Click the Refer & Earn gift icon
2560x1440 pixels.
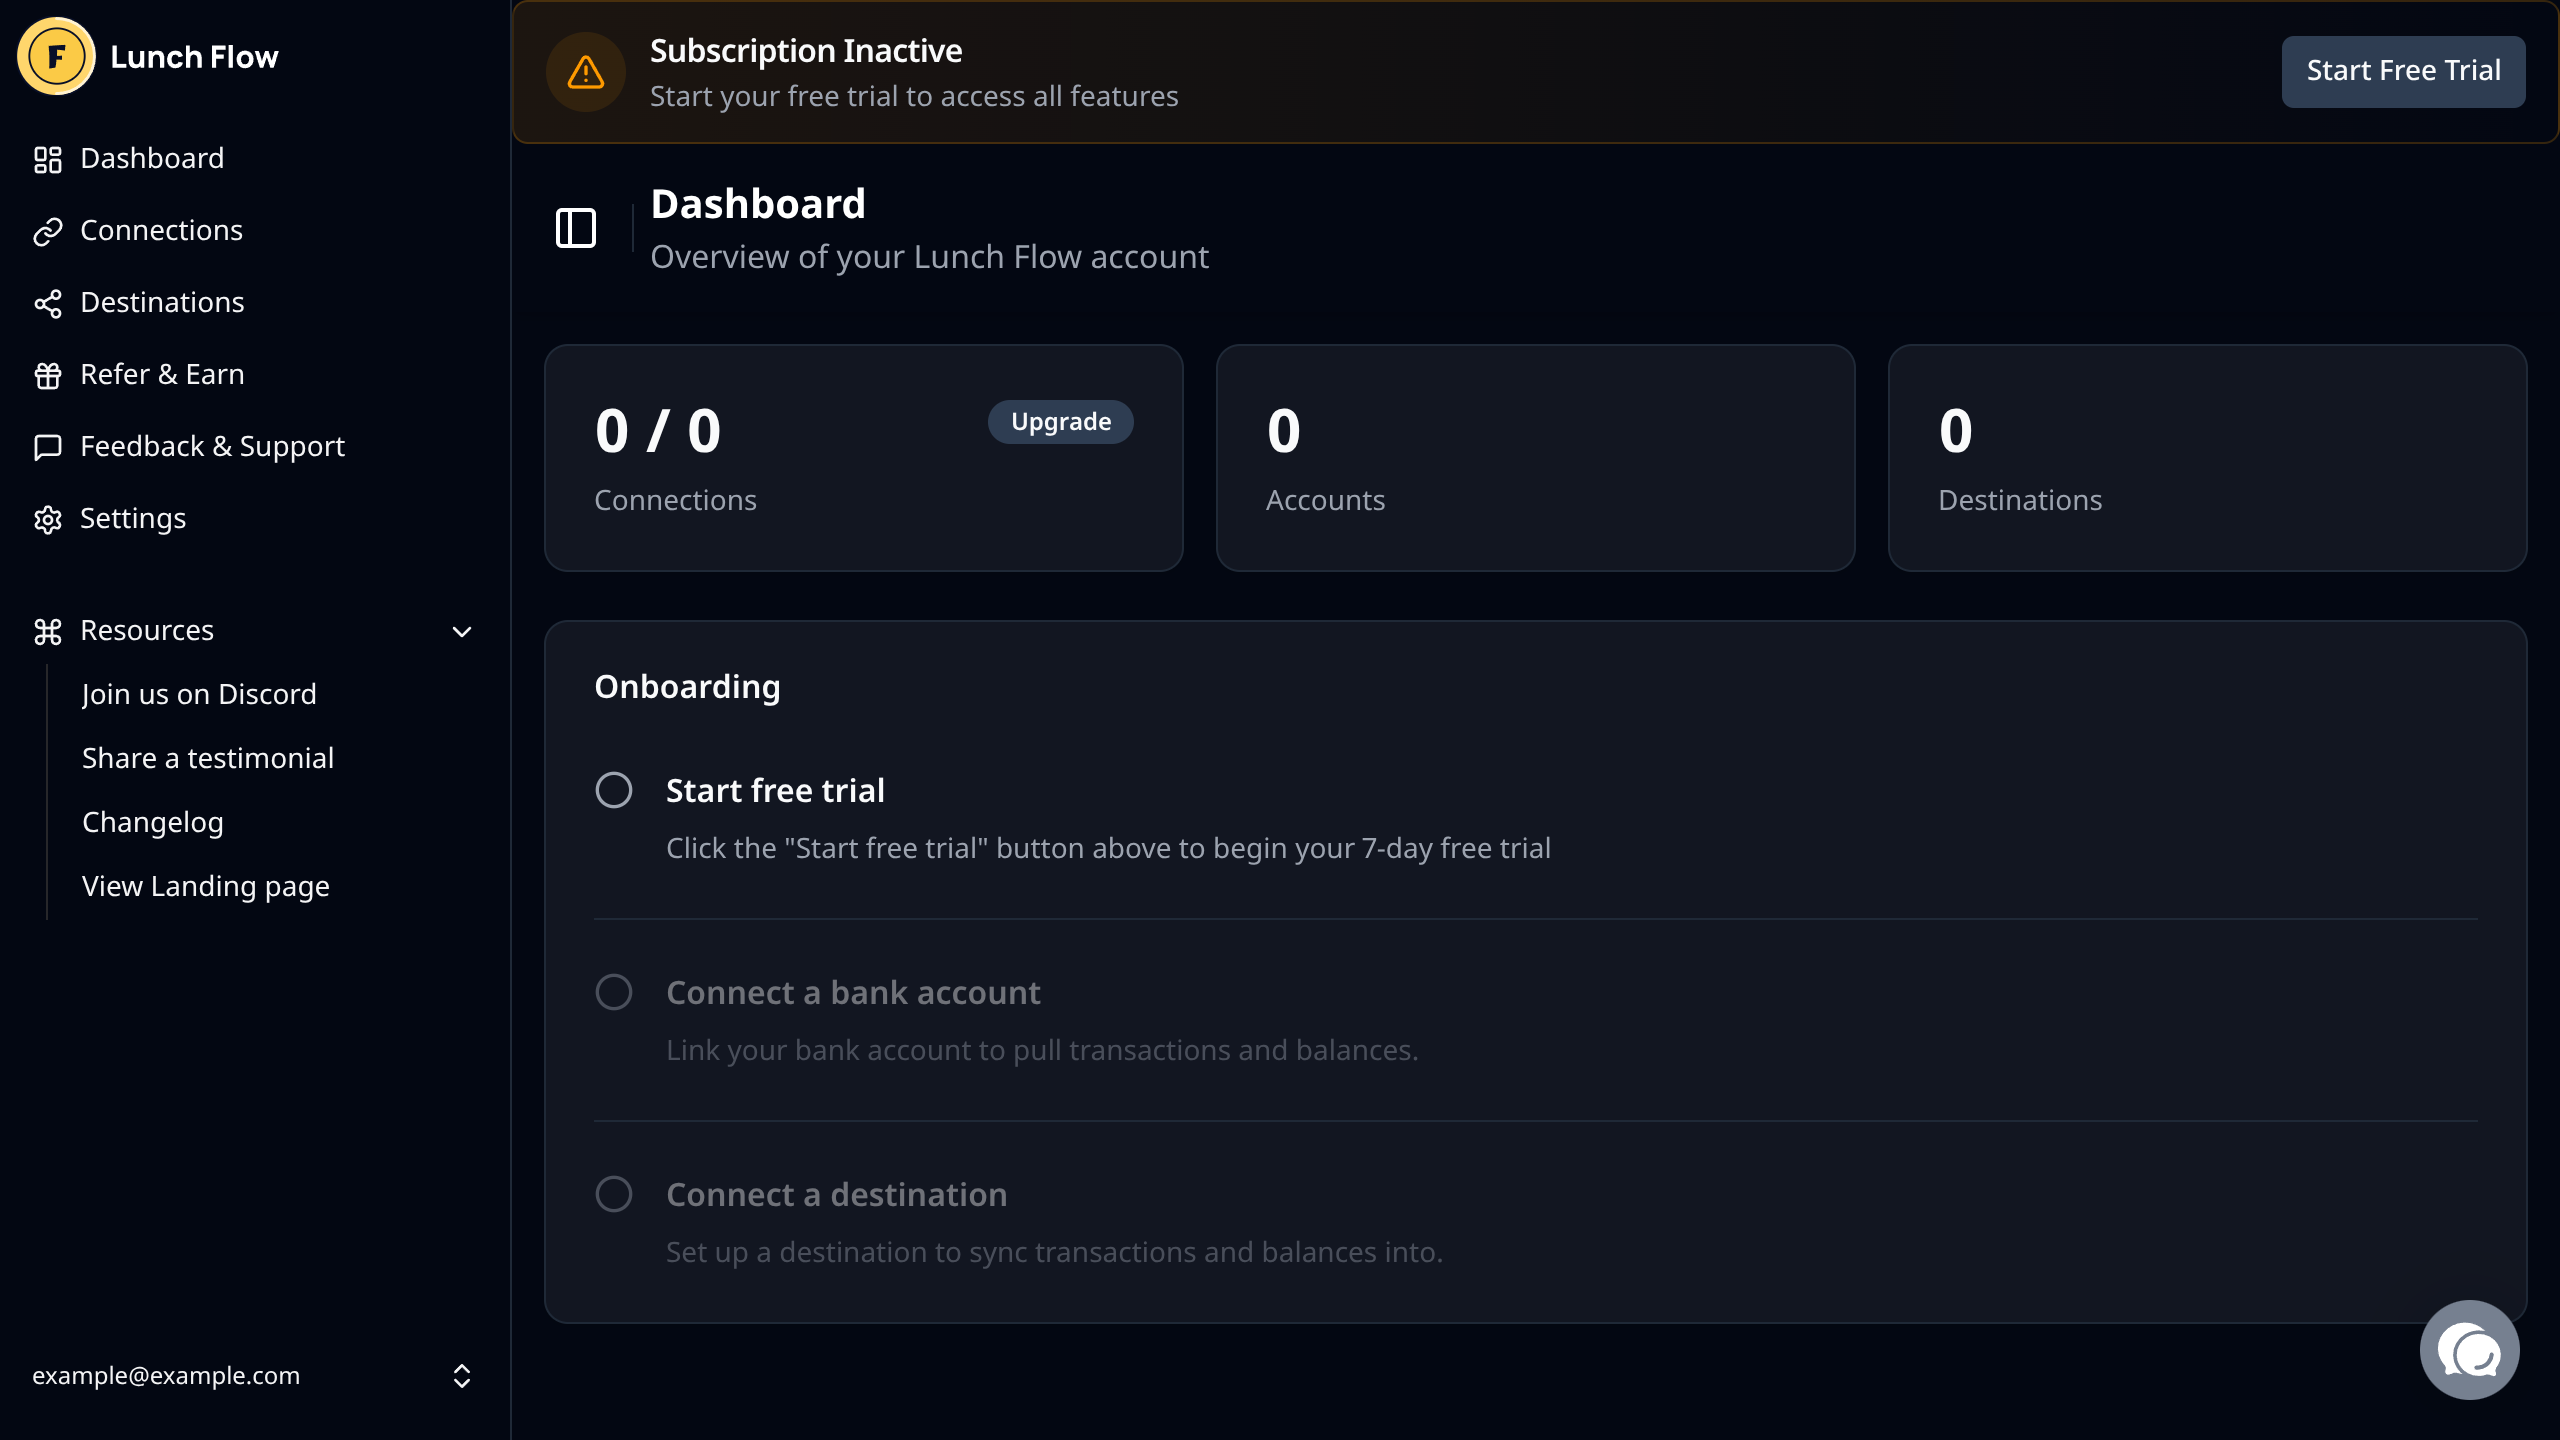(48, 375)
